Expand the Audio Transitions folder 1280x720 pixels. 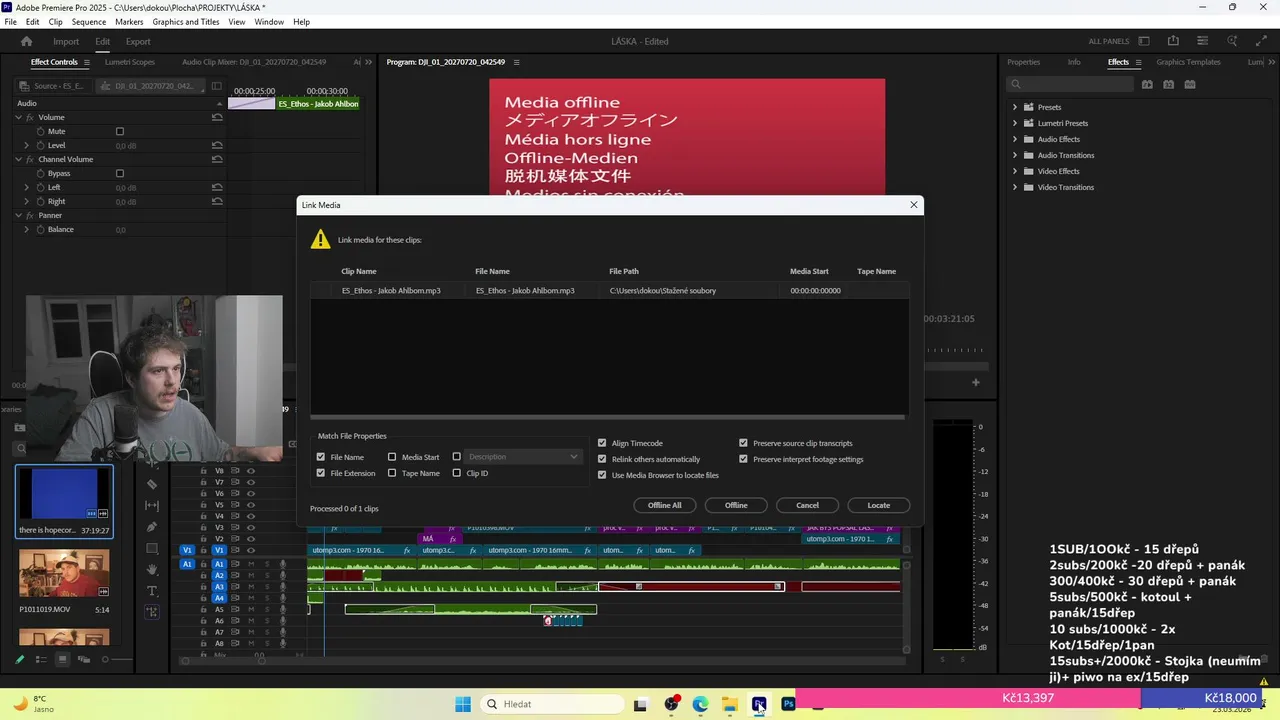click(x=1015, y=155)
